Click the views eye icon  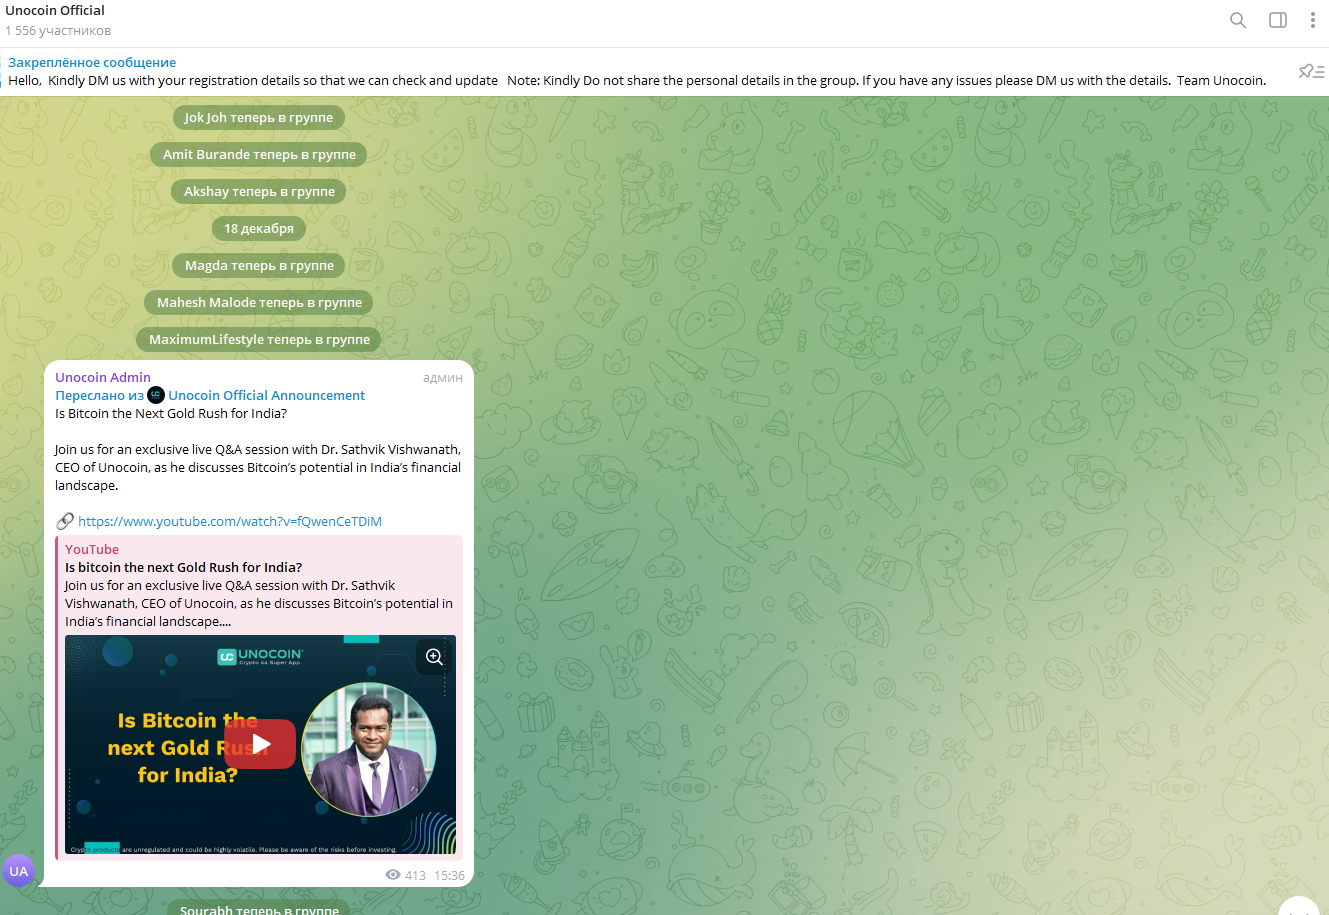[393, 875]
